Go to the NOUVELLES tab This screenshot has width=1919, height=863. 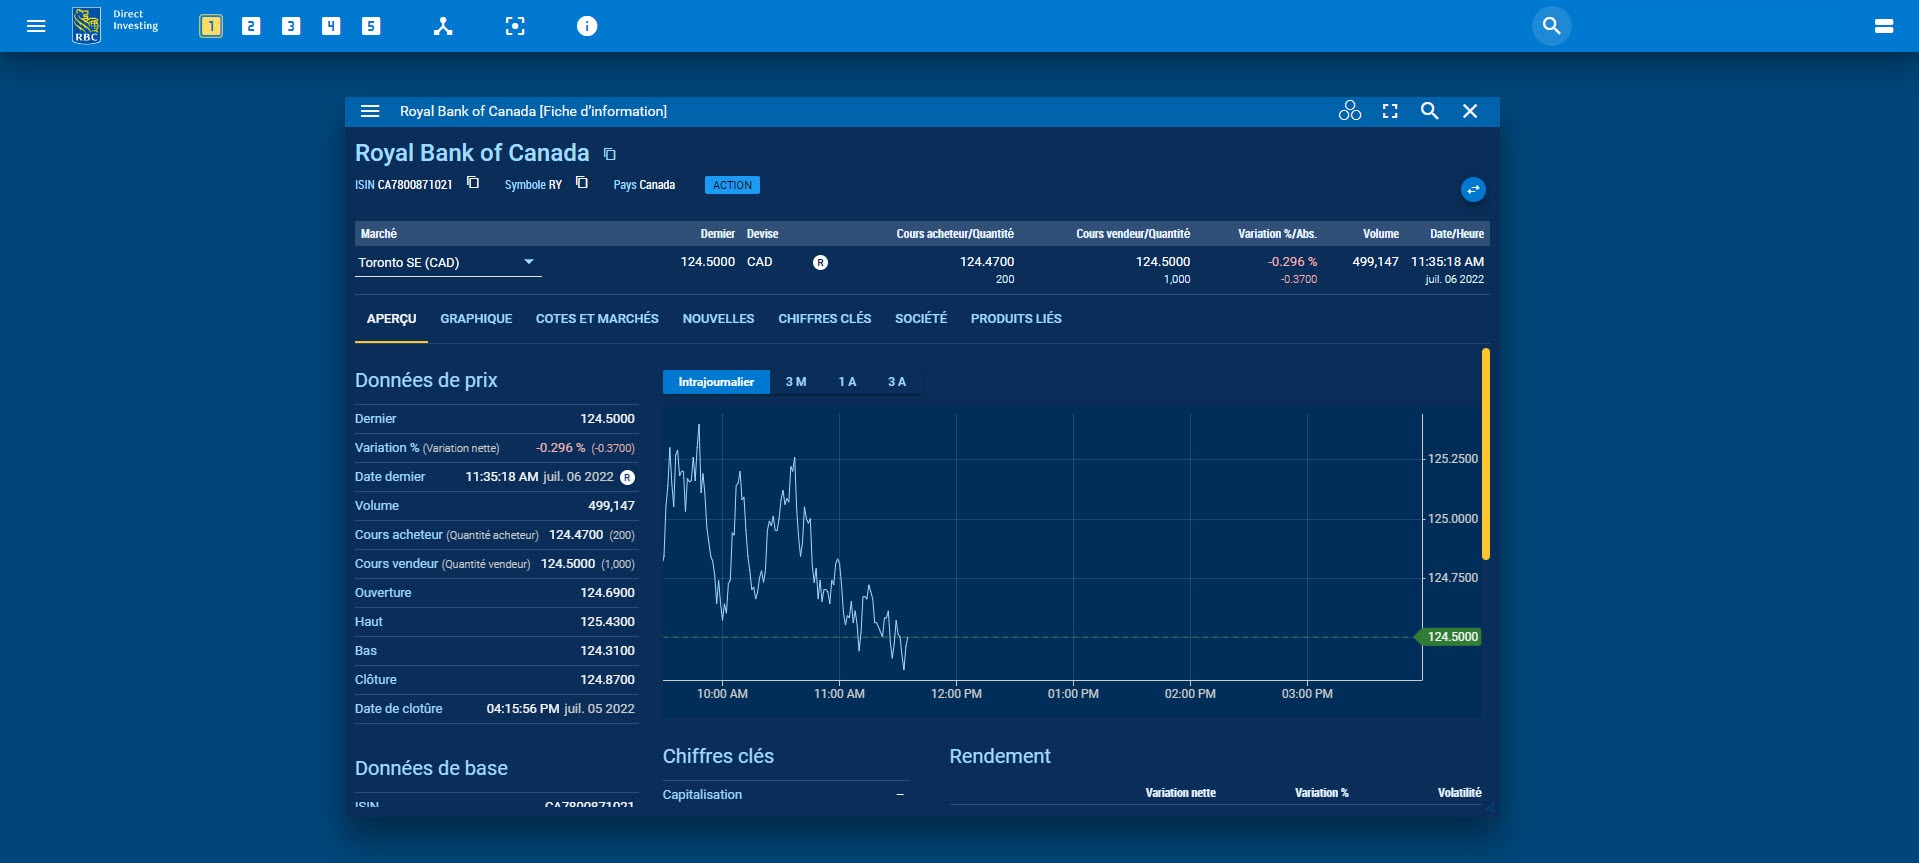pyautogui.click(x=718, y=319)
